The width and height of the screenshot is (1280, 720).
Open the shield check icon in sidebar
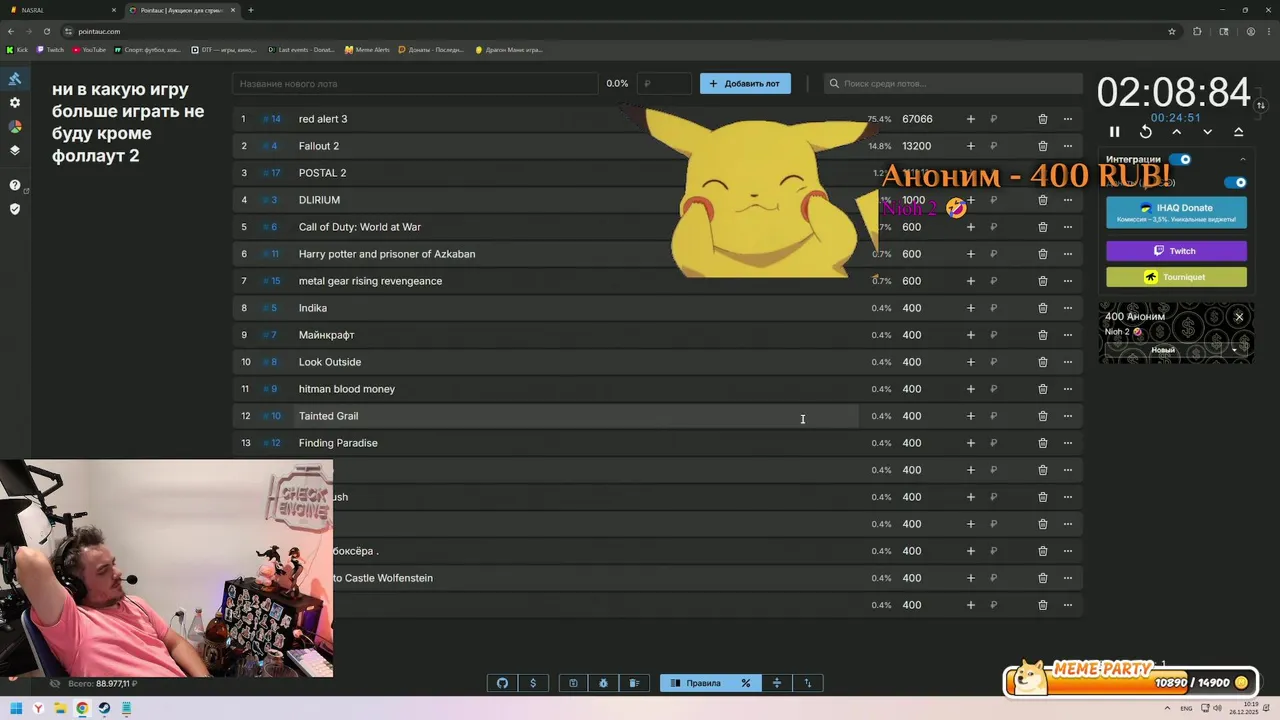tap(15, 209)
